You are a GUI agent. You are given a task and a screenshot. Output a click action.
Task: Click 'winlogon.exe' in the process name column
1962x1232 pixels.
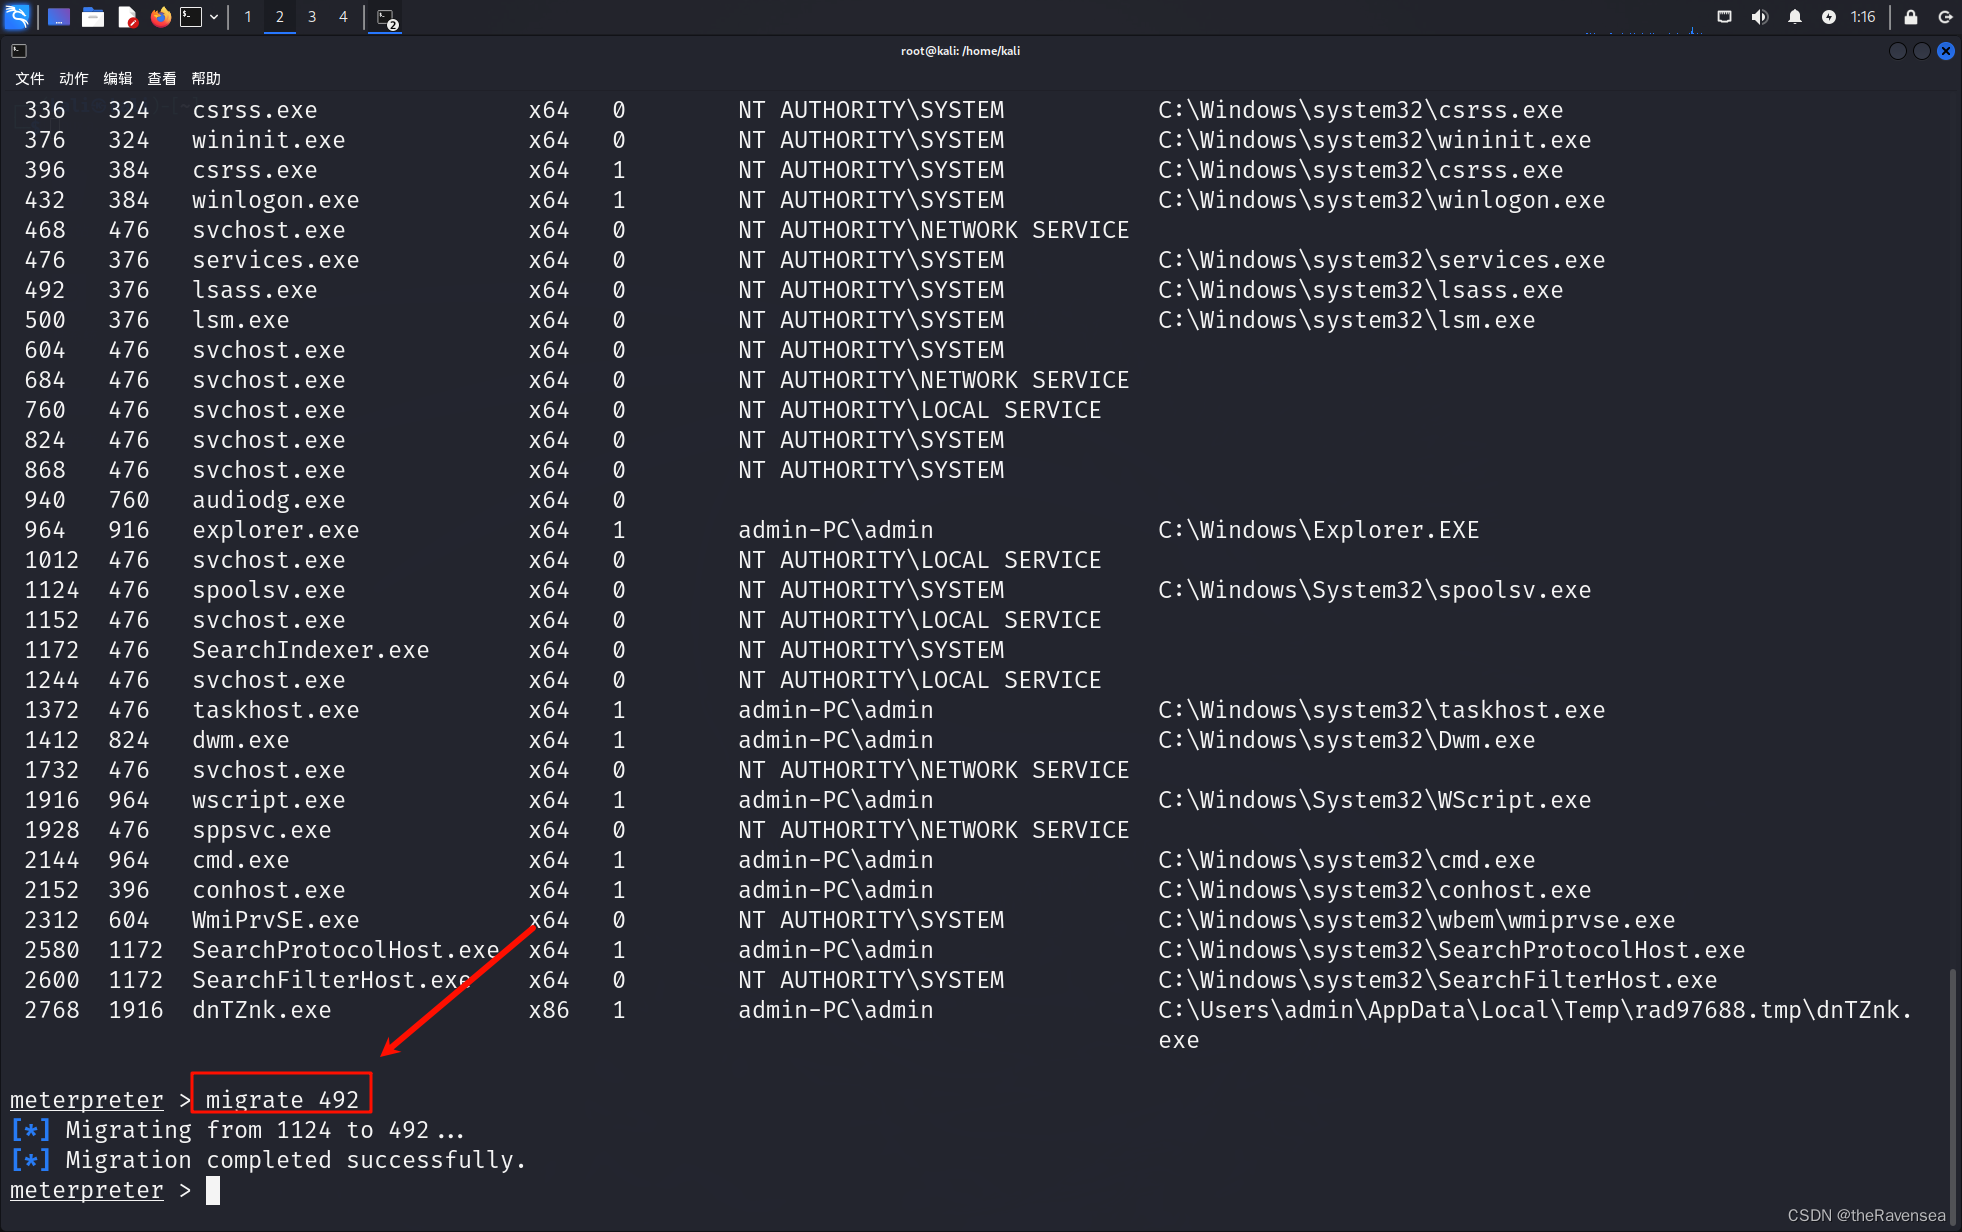pyautogui.click(x=276, y=200)
